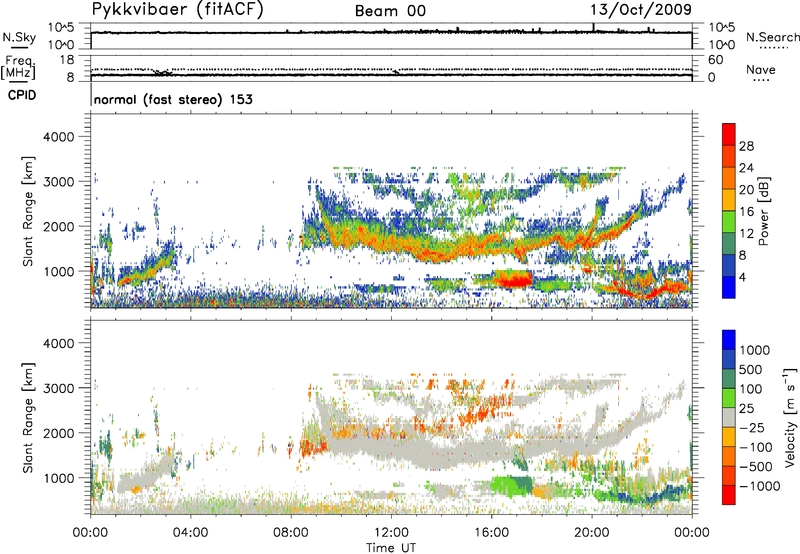Image resolution: width=800 pixels, height=554 pixels.
Task: Select the Beam 00 header label
Action: coord(390,11)
